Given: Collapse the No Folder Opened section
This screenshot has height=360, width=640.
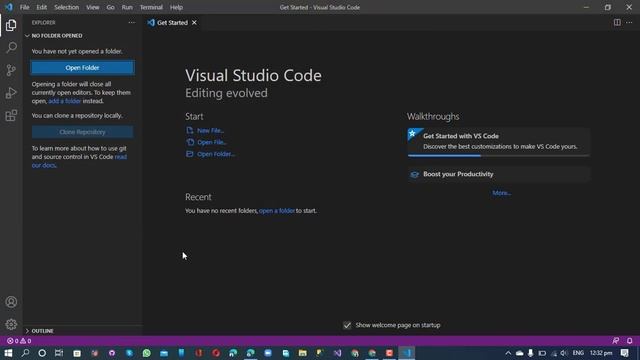Looking at the screenshot, I should 83,36.
